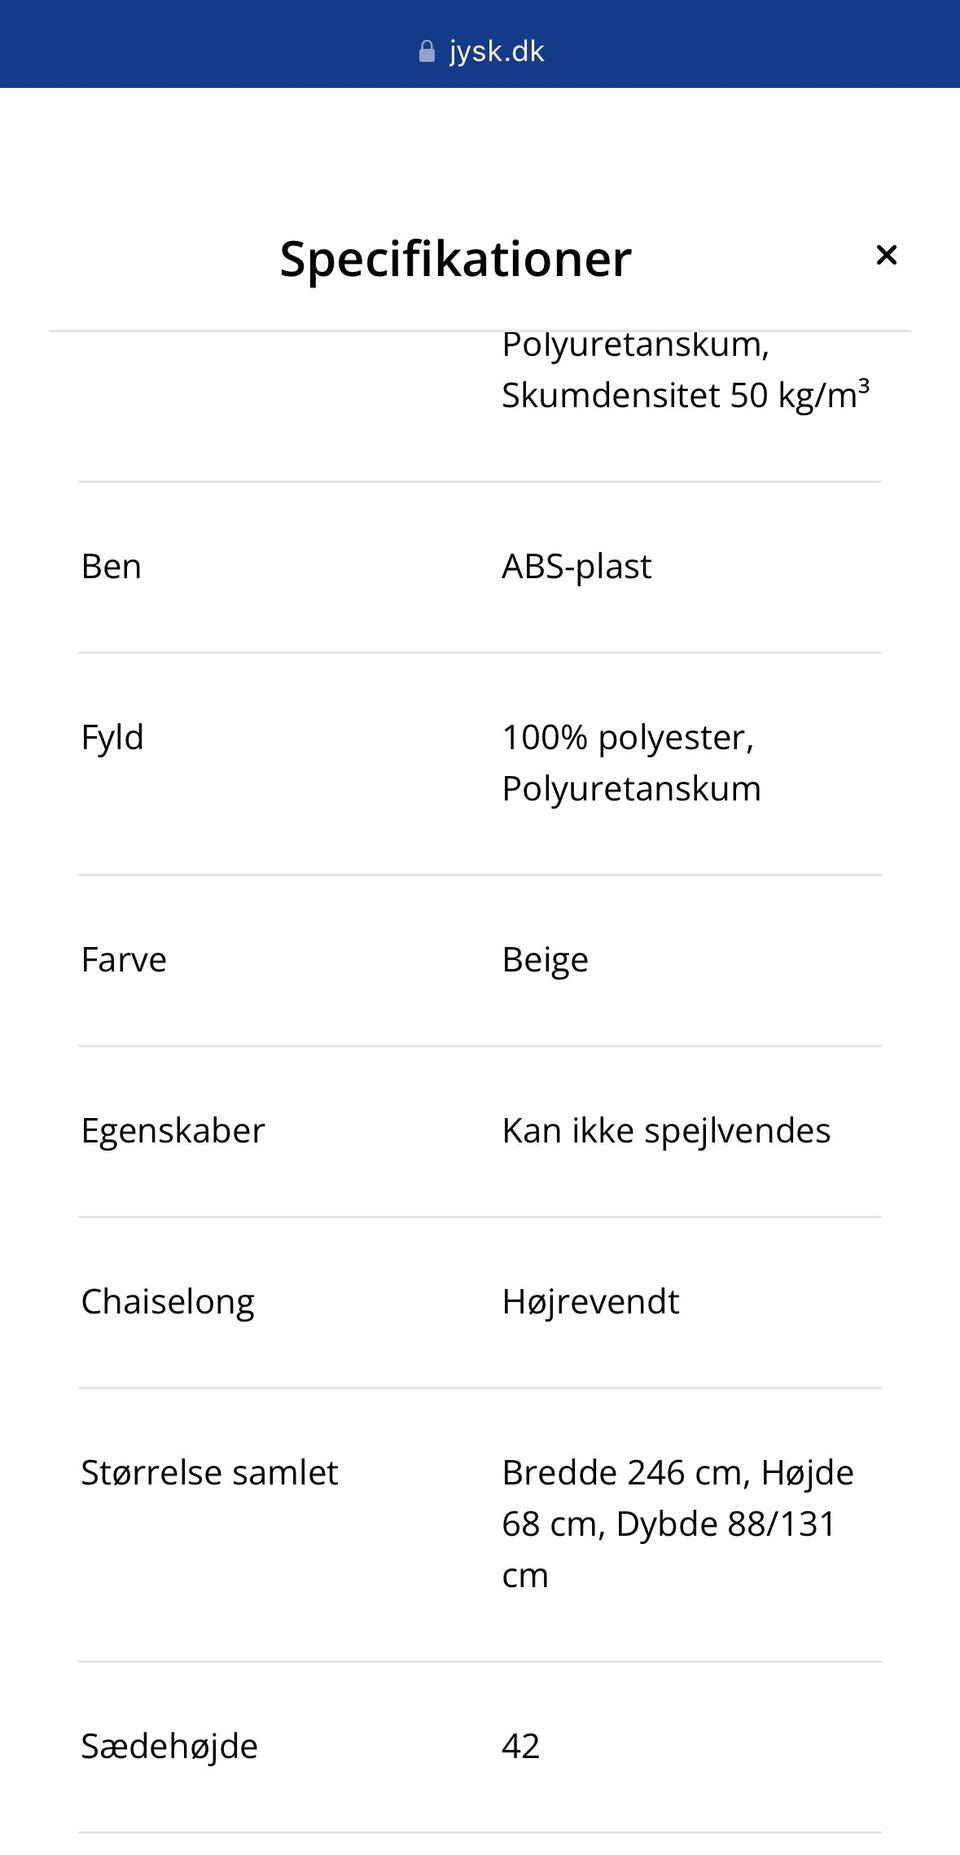The image size is (960, 1855).
Task: Select the Fyld row label
Action: pyautogui.click(x=112, y=737)
